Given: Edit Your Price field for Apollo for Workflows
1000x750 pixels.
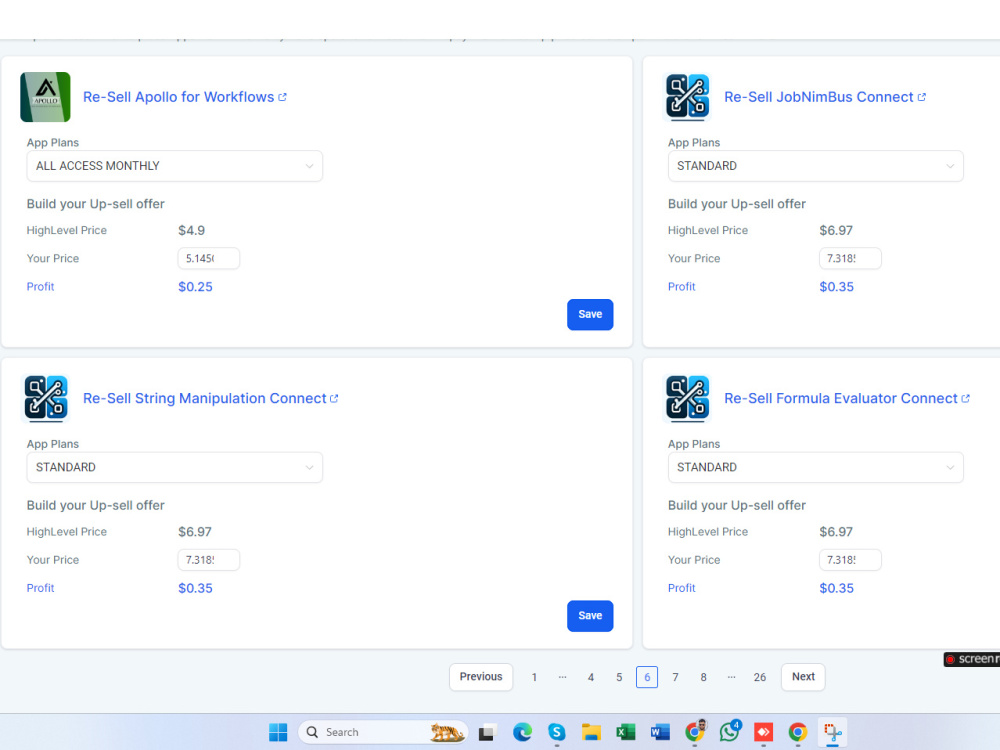Looking at the screenshot, I should point(209,258).
